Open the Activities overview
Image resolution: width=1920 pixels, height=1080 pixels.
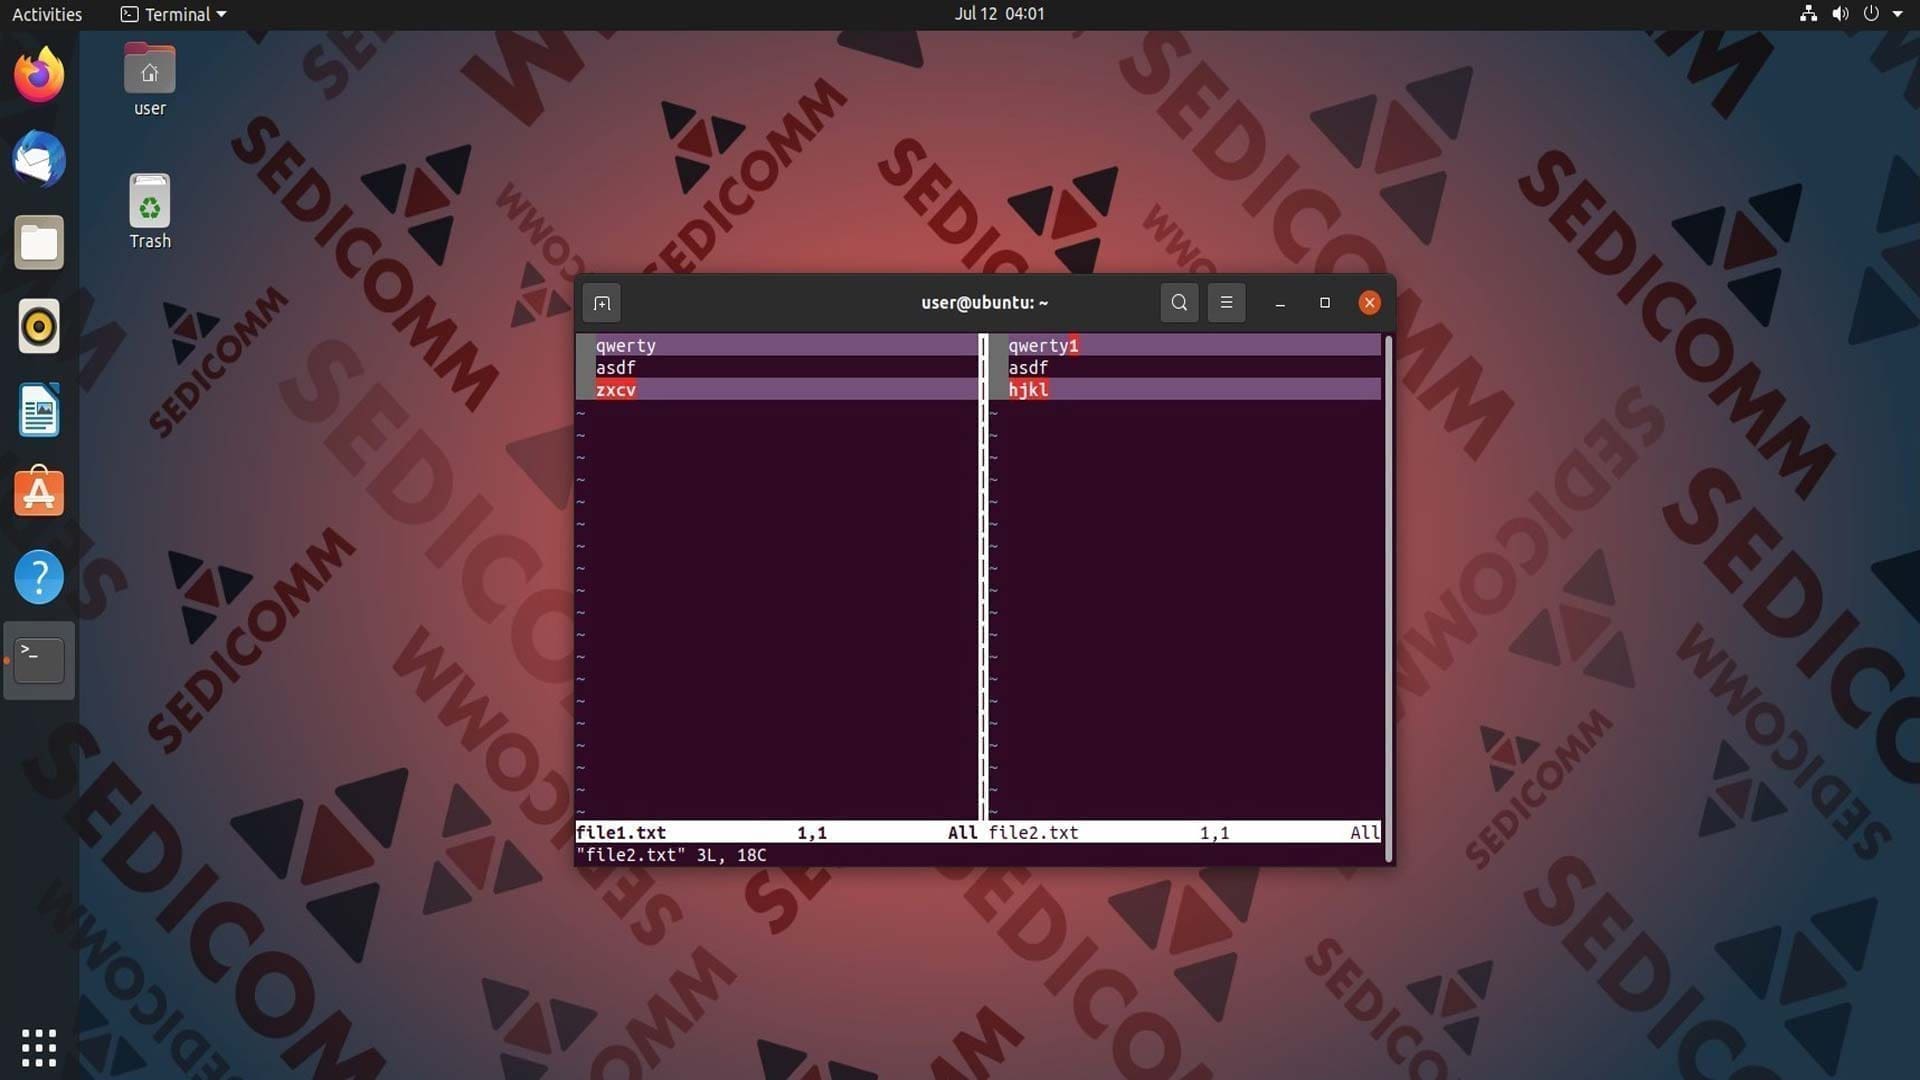[47, 14]
